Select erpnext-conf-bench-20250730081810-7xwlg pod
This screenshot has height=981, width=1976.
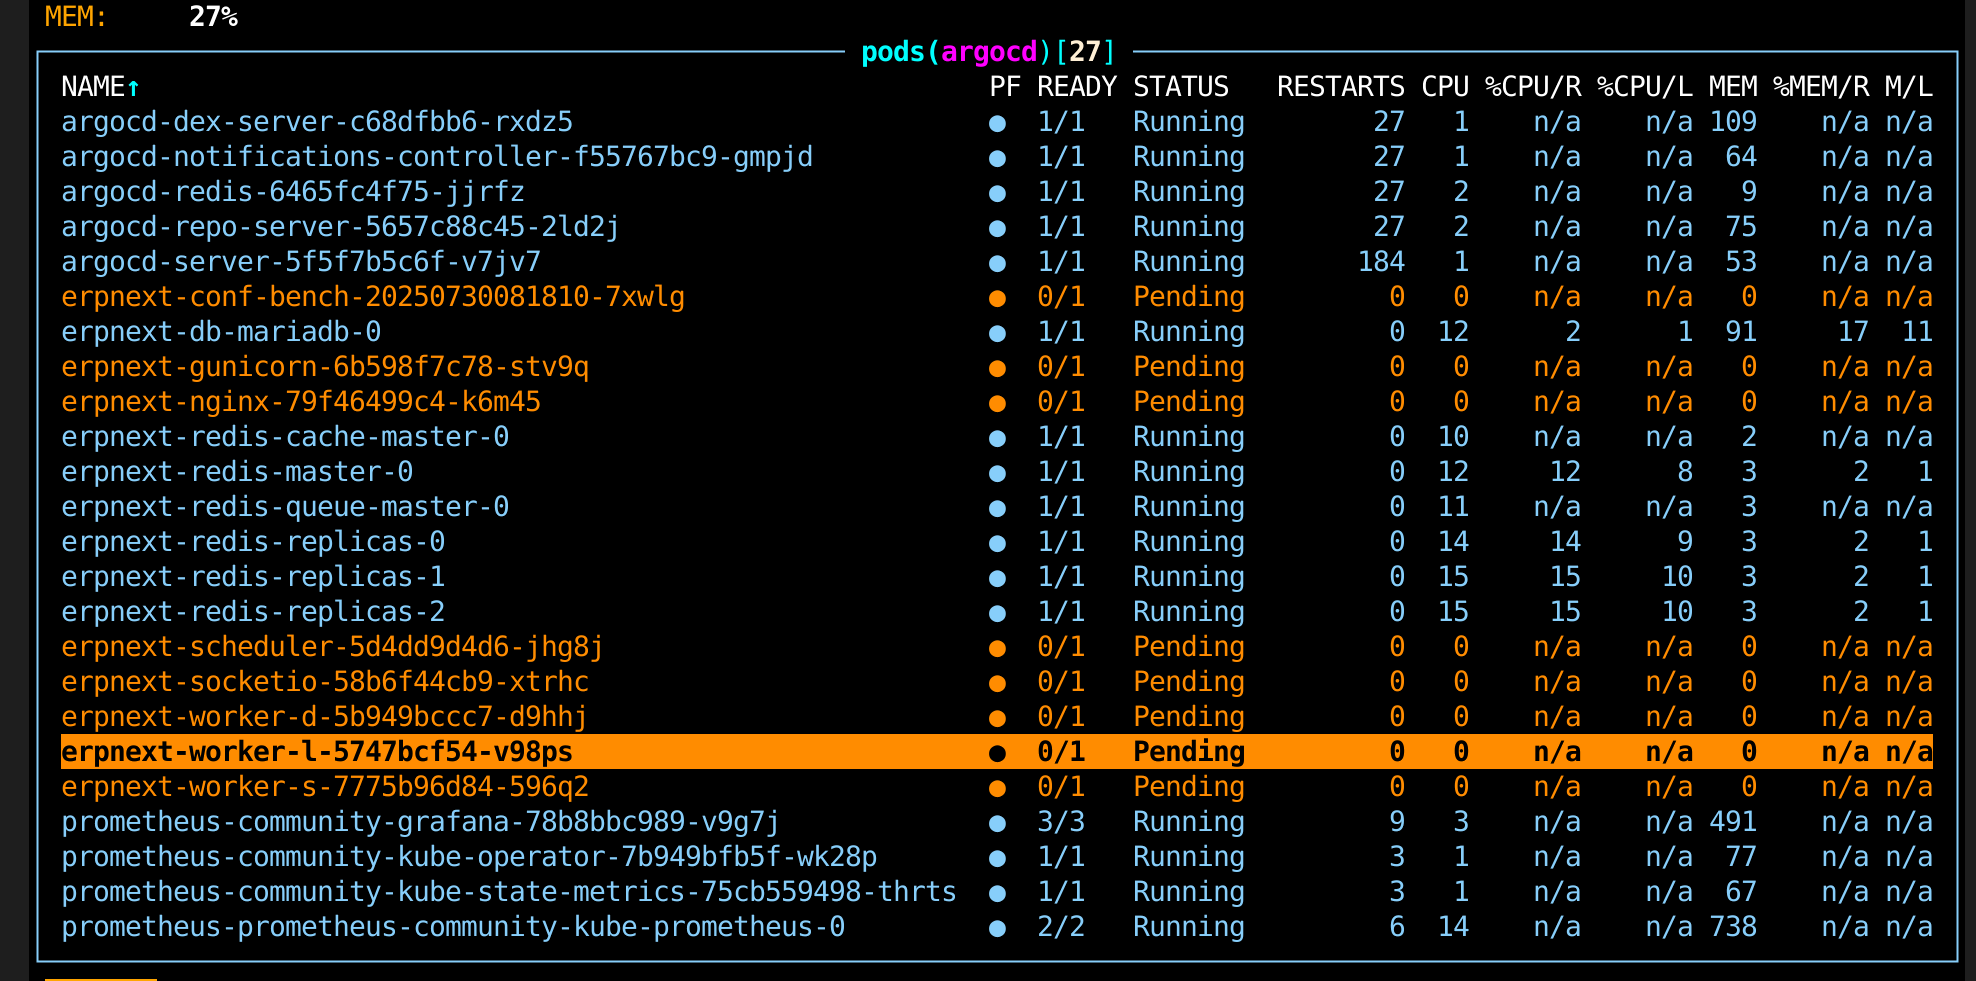tap(997, 297)
